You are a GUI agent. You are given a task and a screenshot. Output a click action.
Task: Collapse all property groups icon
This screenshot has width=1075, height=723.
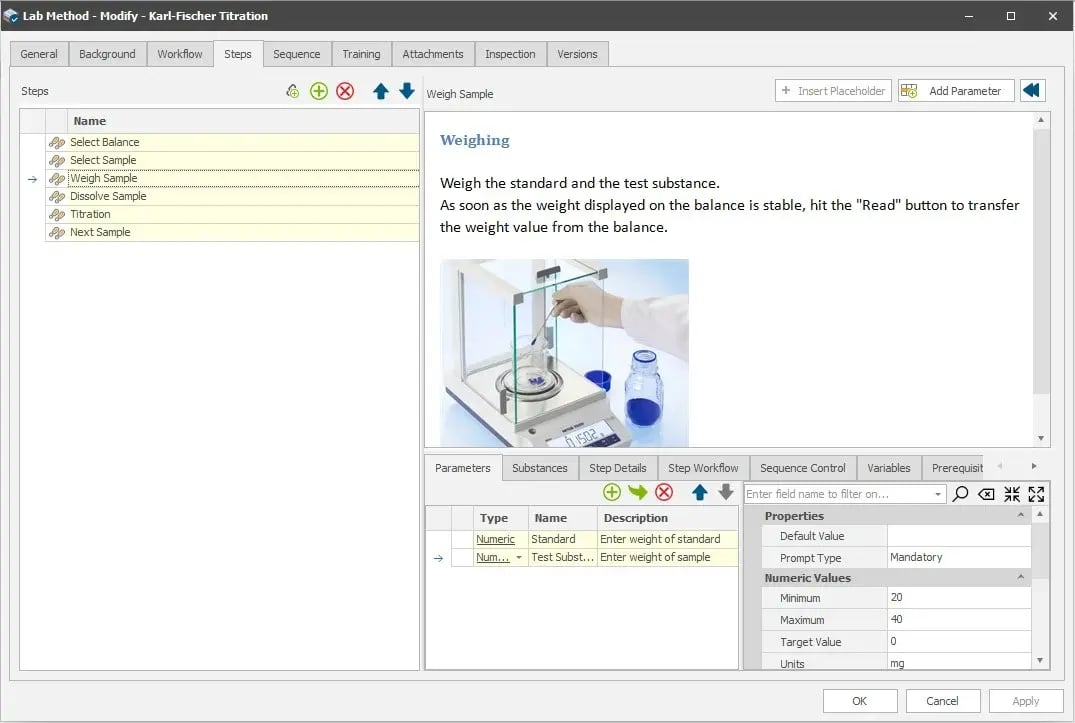(x=1011, y=494)
